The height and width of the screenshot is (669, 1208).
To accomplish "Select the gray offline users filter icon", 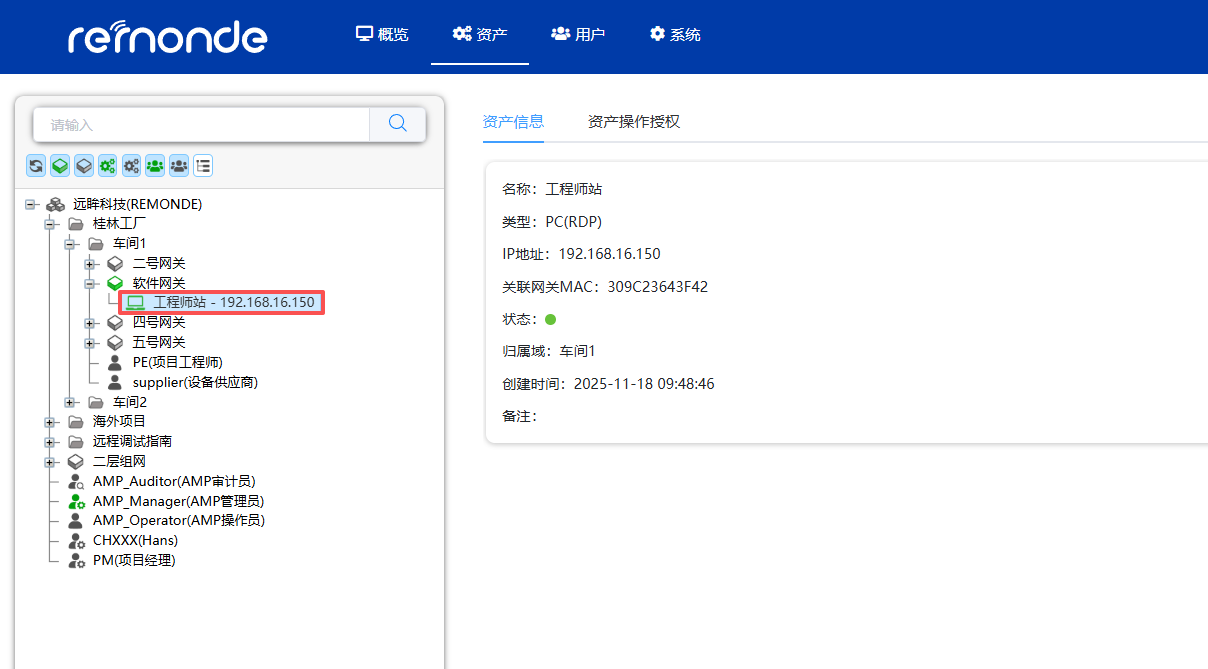I will click(x=178, y=165).
